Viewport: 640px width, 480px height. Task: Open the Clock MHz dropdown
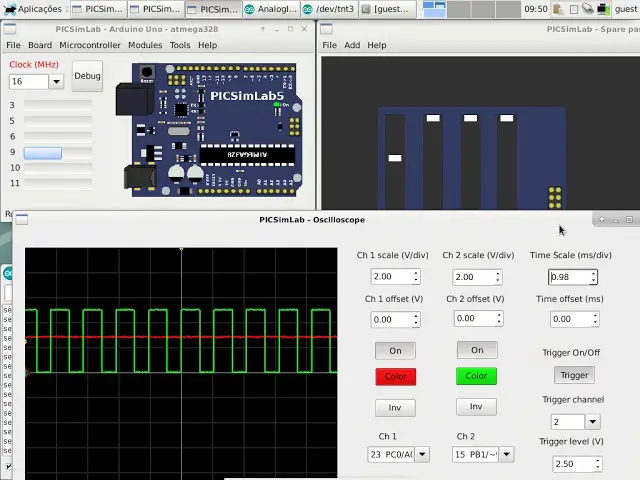[55, 81]
